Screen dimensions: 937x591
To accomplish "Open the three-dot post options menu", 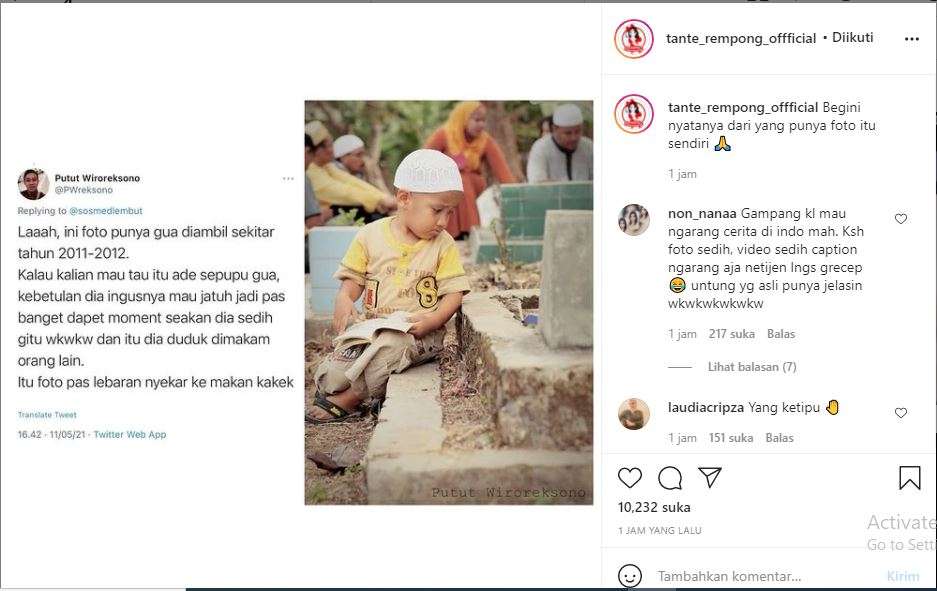I will tap(911, 39).
